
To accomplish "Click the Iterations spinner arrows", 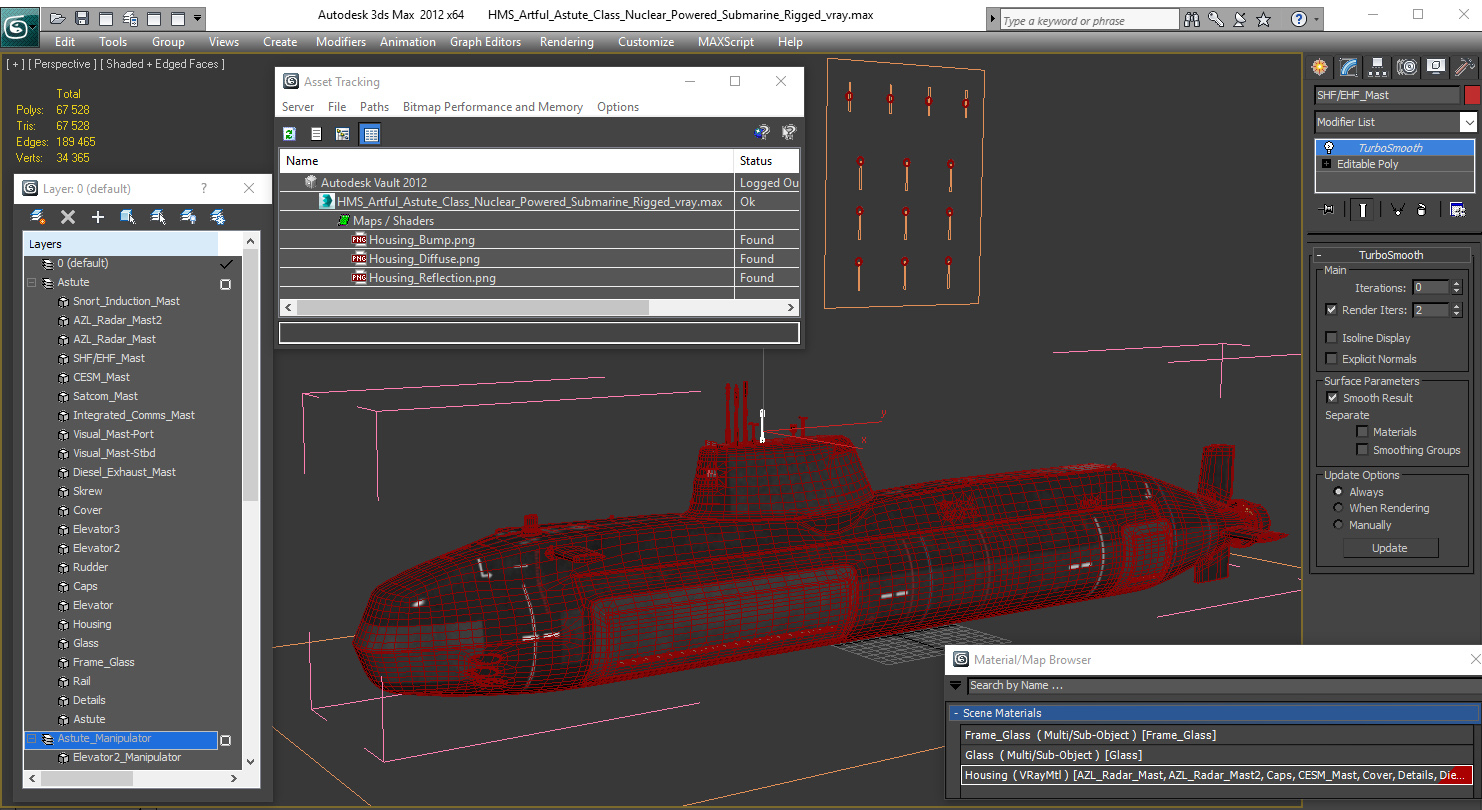I will [1456, 288].
